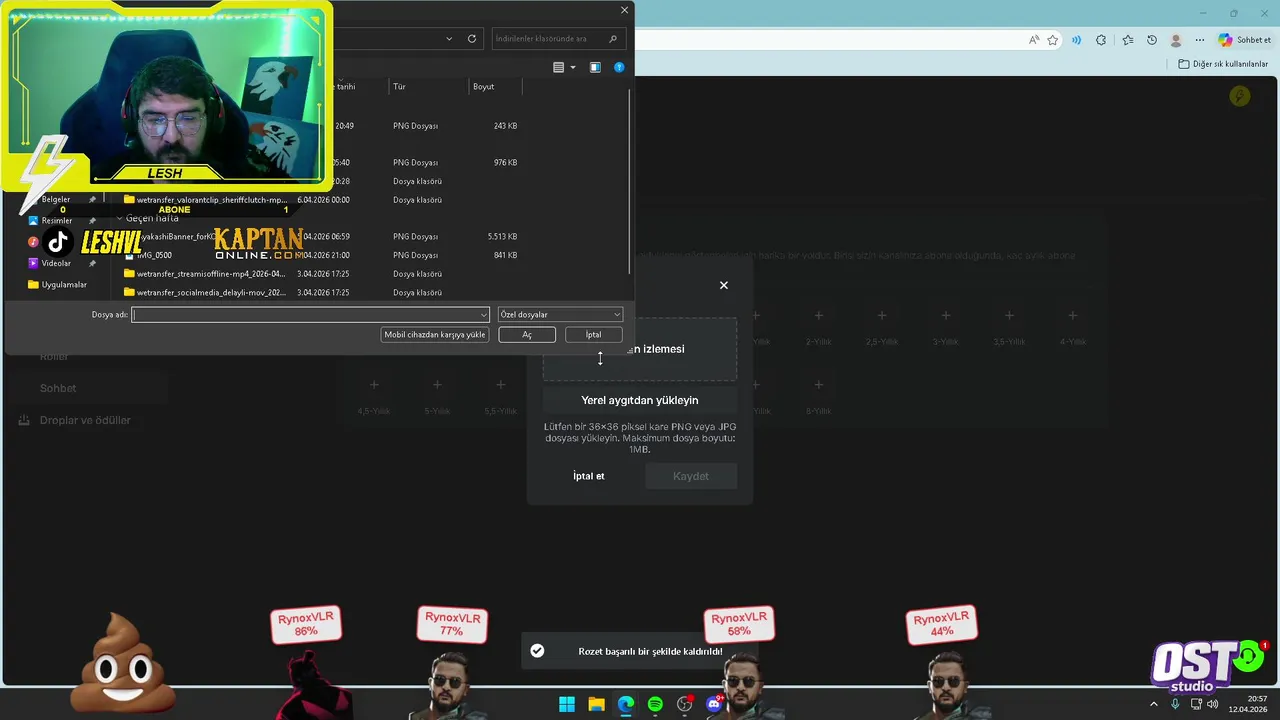This screenshot has height=720, width=1280.
Task: Open File Explorer from taskbar
Action: click(x=596, y=704)
